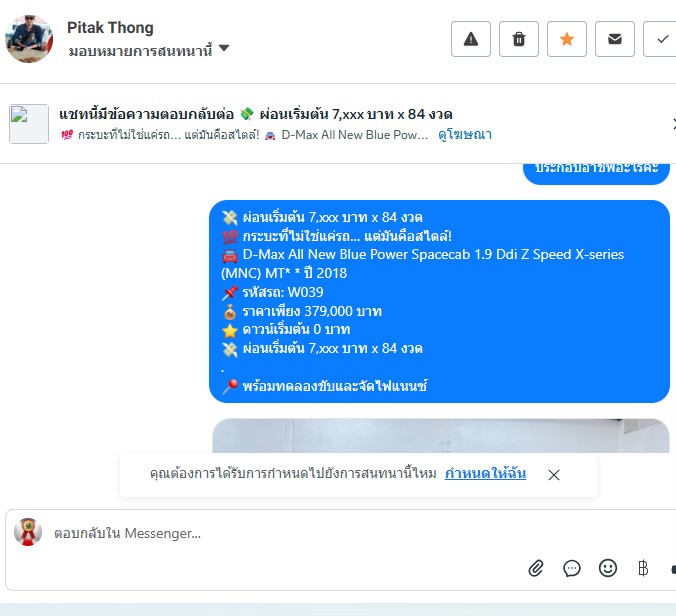Image resolution: width=676 pixels, height=616 pixels.
Task: Click the page avatar beside reply box
Action: point(28,532)
